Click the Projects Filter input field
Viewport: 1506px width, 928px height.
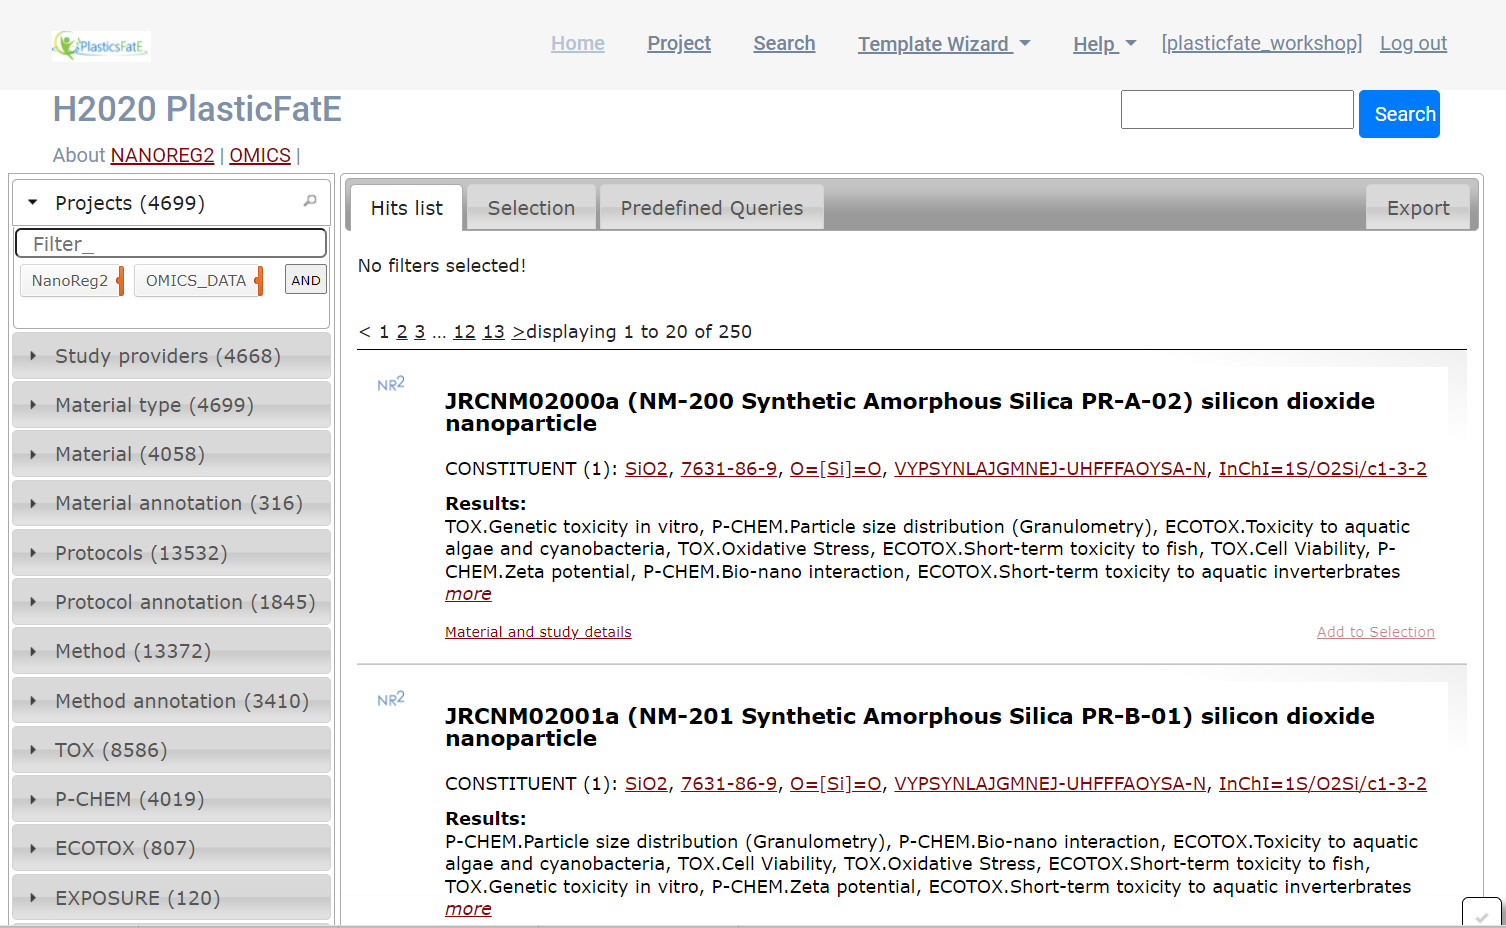(171, 243)
